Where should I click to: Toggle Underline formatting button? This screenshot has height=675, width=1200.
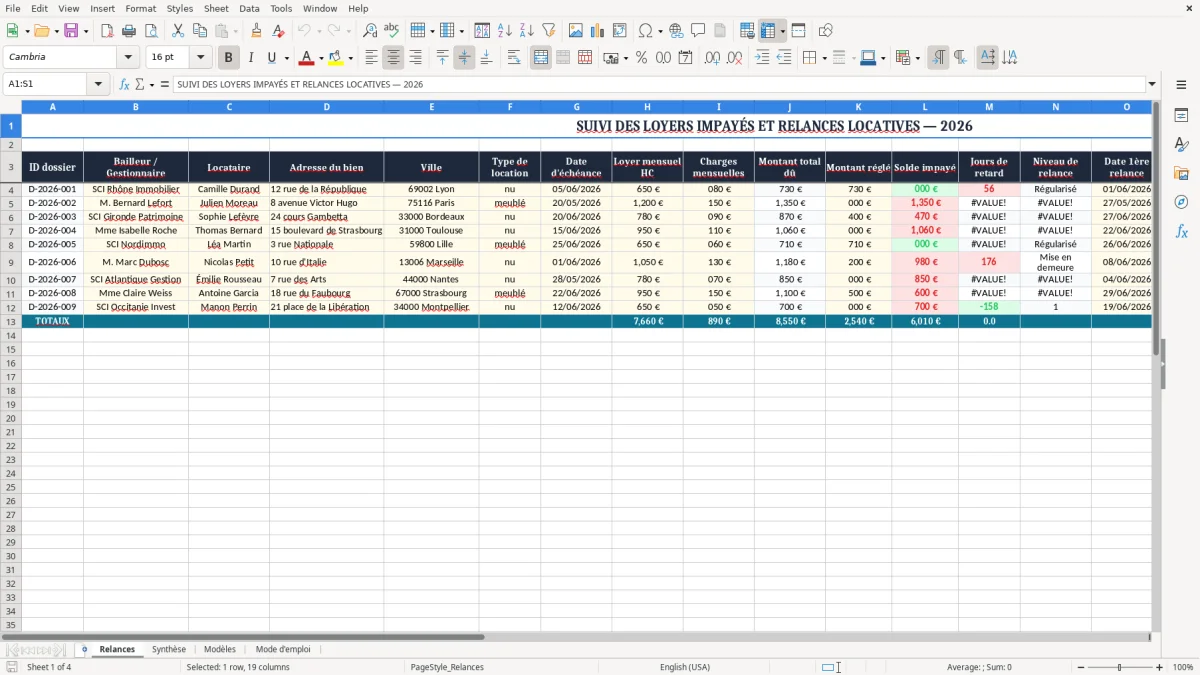pos(271,58)
